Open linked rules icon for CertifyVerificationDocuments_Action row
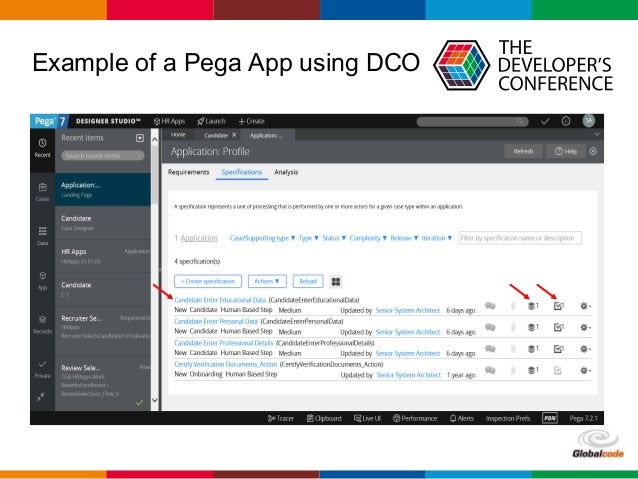Screen dimensions: 638x479 coord(558,370)
